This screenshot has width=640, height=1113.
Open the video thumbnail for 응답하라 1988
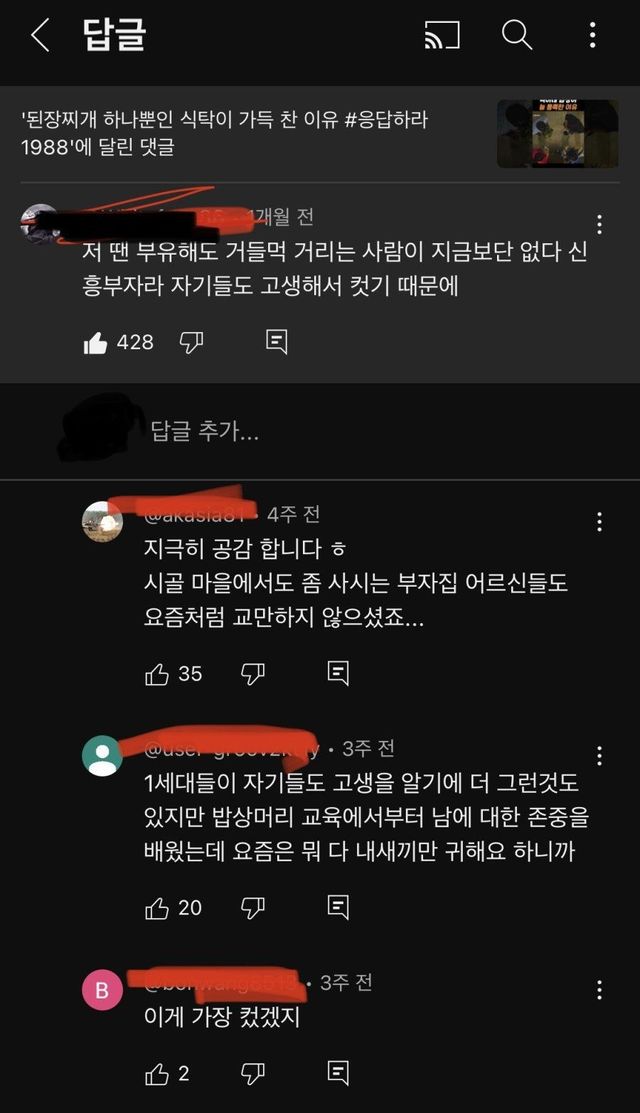point(558,134)
